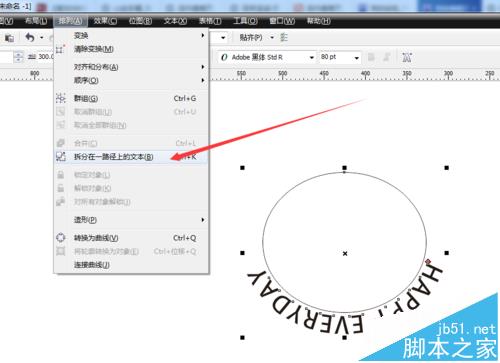Screen dimensions: 500x363
Task: Choose 转换为曲线(V) menu entry
Action: 131,238
